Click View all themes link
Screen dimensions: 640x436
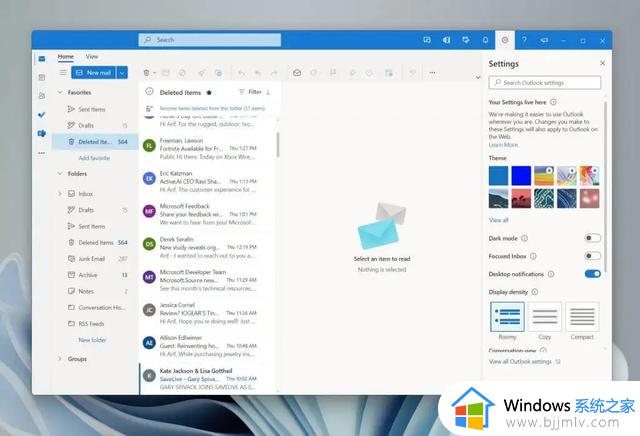[x=498, y=220]
